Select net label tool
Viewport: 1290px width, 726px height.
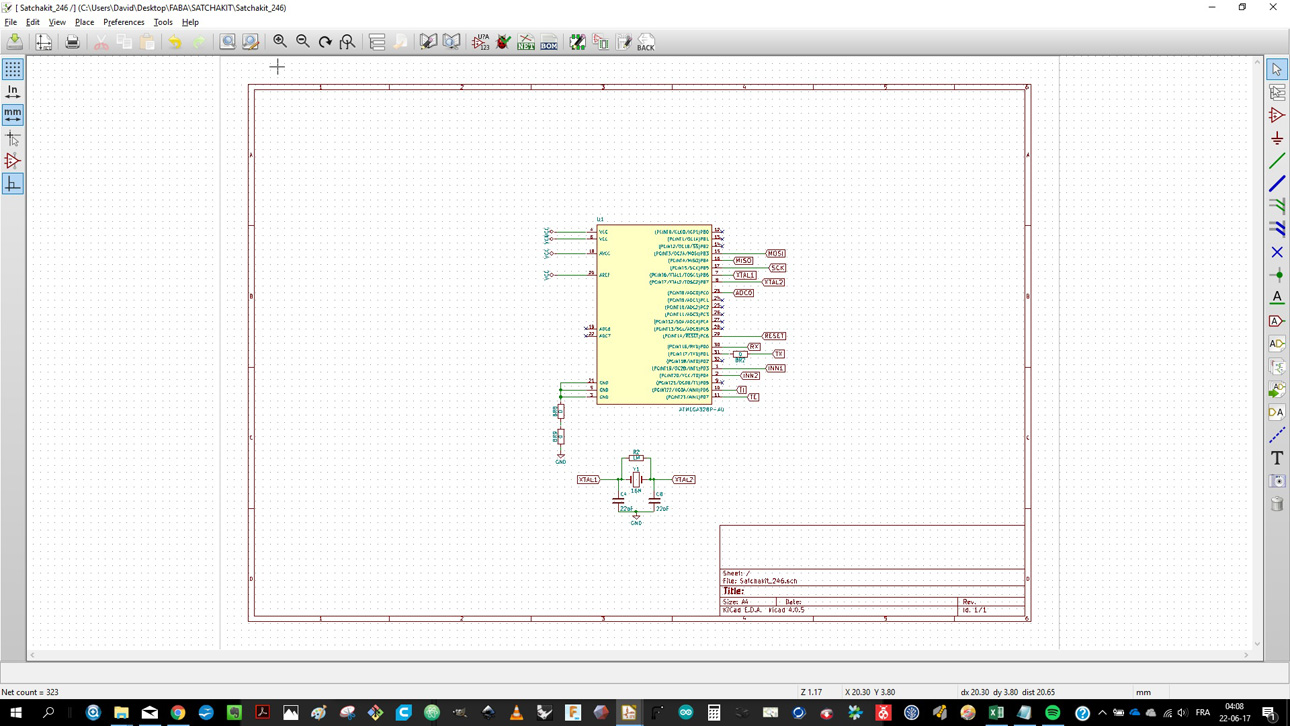(1277, 298)
